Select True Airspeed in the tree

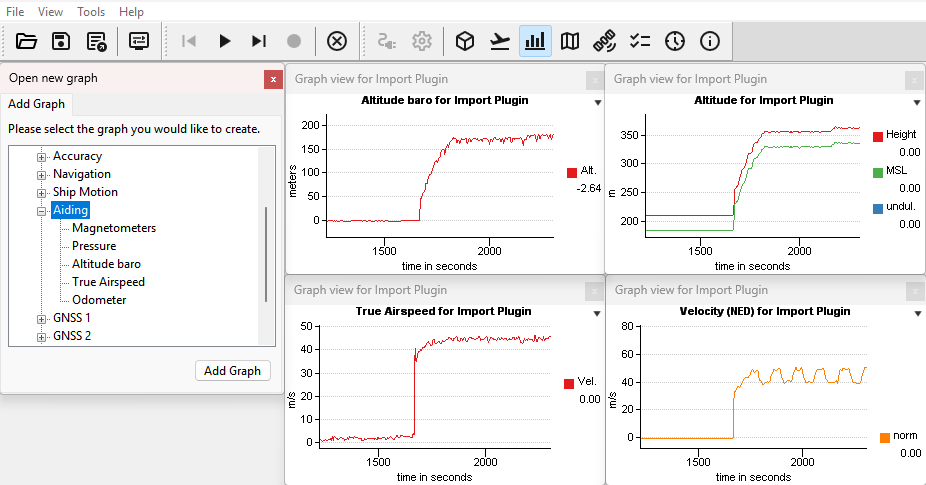[x=108, y=282]
